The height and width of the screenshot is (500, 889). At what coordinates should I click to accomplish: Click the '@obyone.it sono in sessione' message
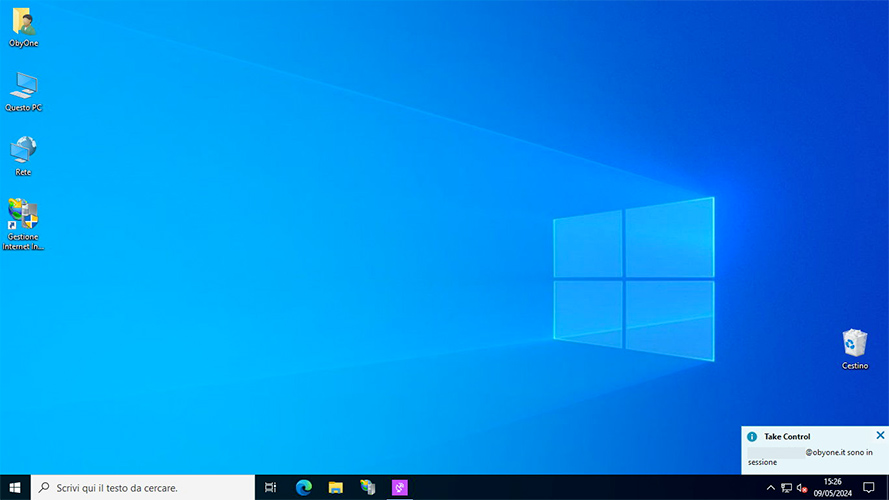point(810,457)
